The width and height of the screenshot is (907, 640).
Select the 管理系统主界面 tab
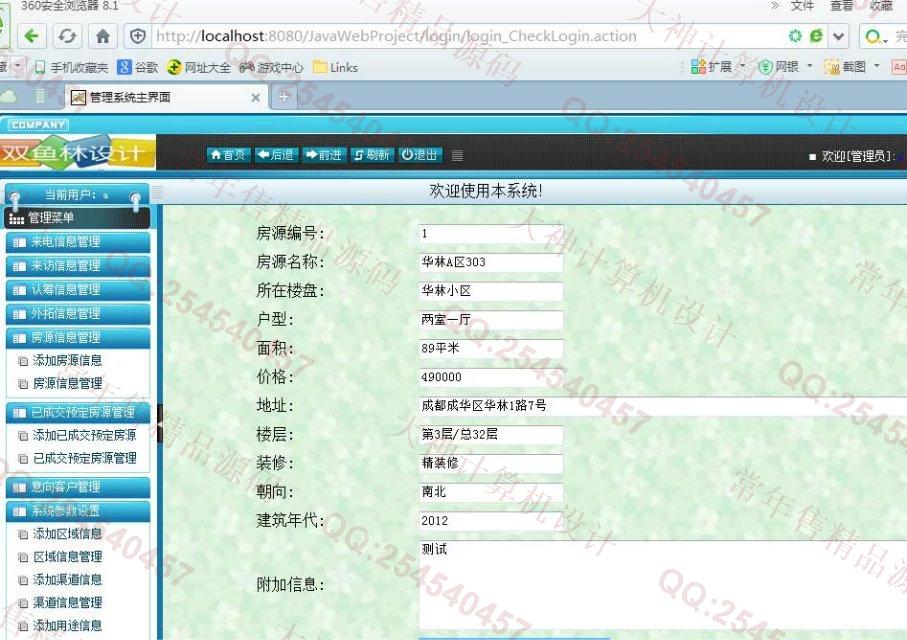[165, 97]
